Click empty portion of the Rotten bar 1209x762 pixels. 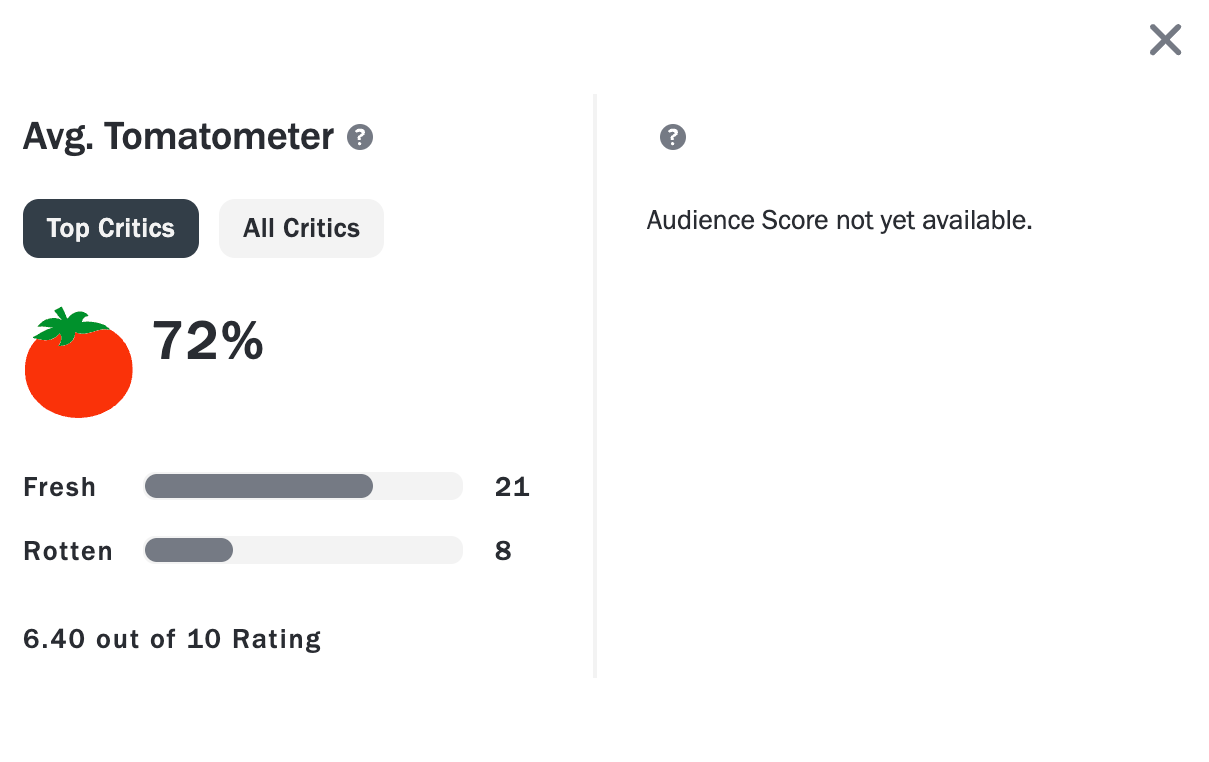tap(347, 550)
